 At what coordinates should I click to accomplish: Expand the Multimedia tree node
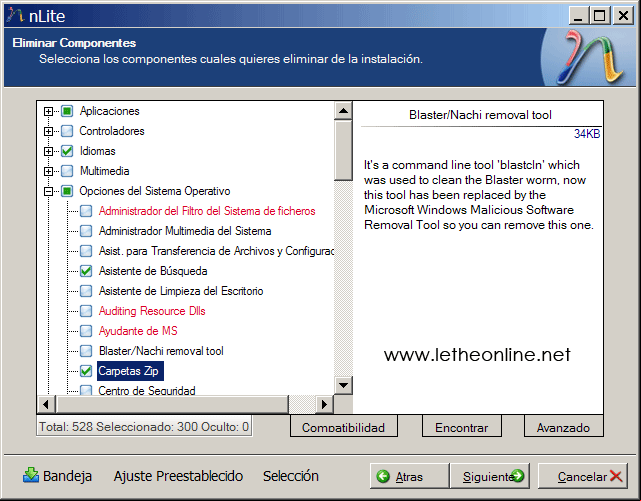48,171
